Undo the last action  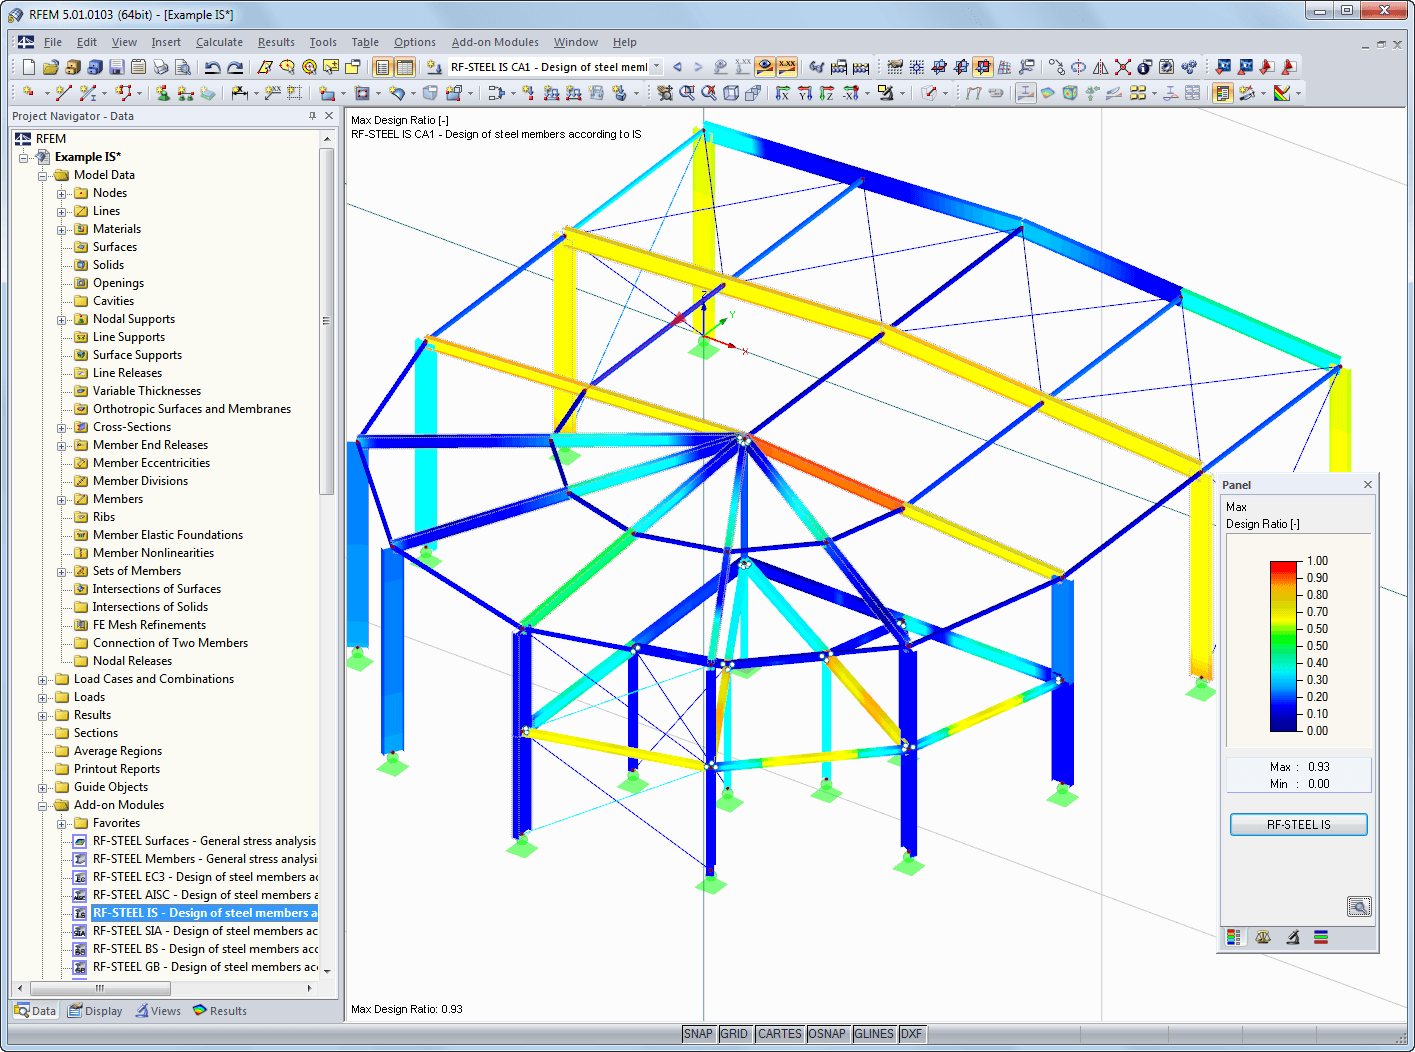pos(212,67)
